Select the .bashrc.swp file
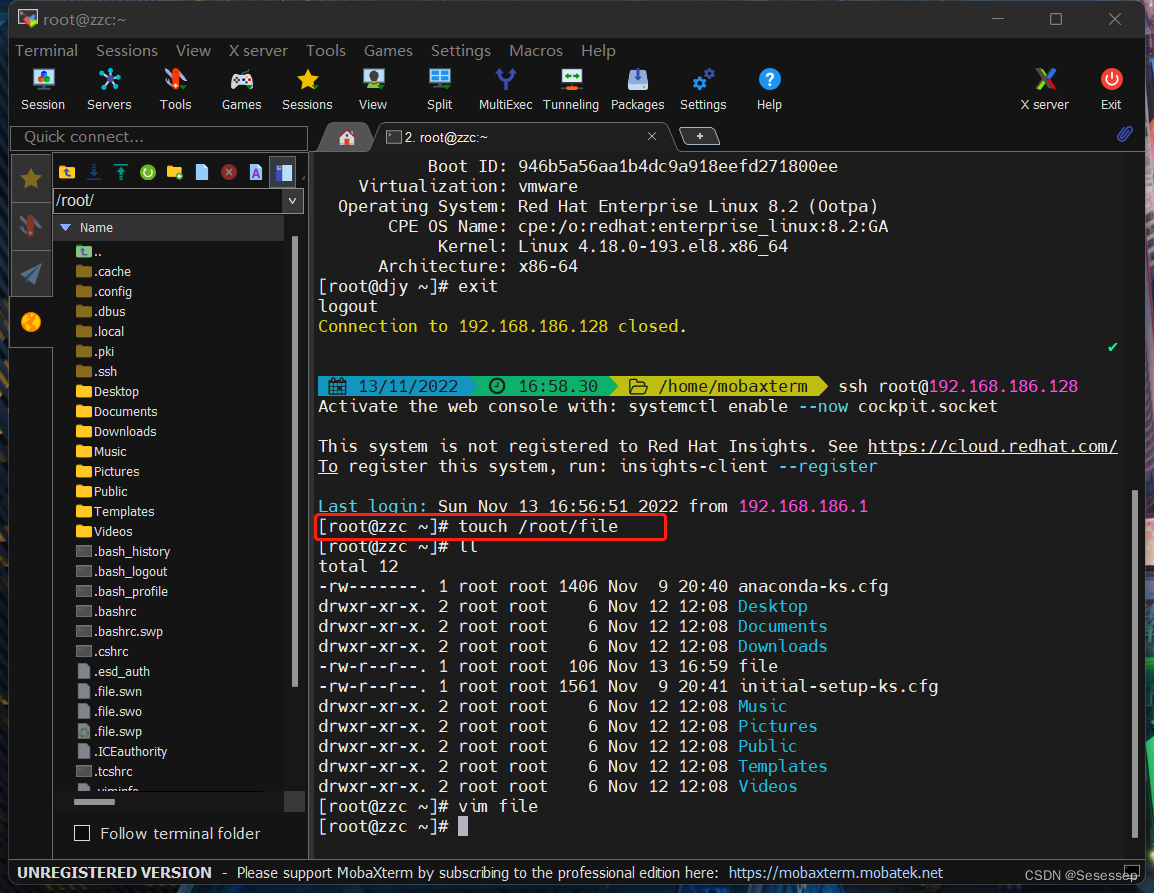Image resolution: width=1154 pixels, height=893 pixels. pyautogui.click(x=119, y=632)
